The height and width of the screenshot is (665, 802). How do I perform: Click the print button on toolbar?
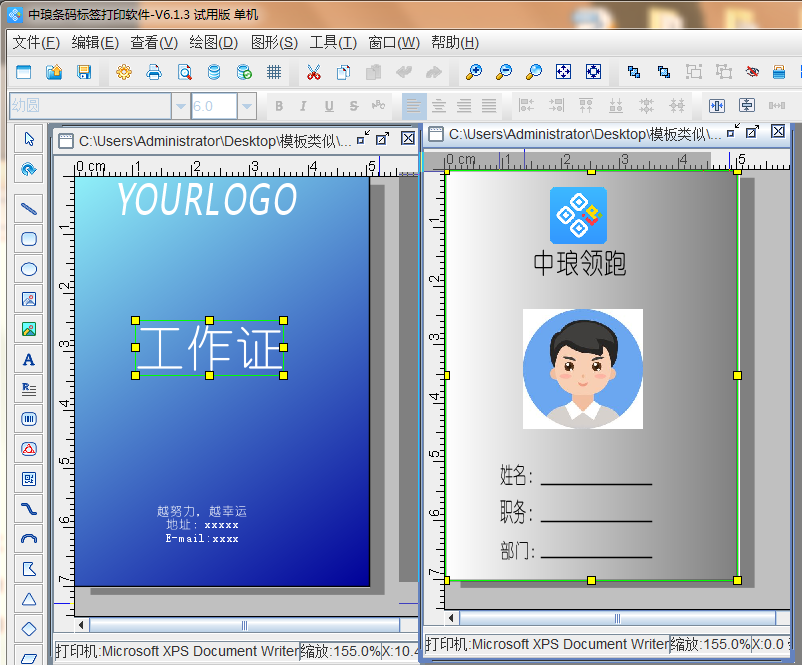click(155, 72)
